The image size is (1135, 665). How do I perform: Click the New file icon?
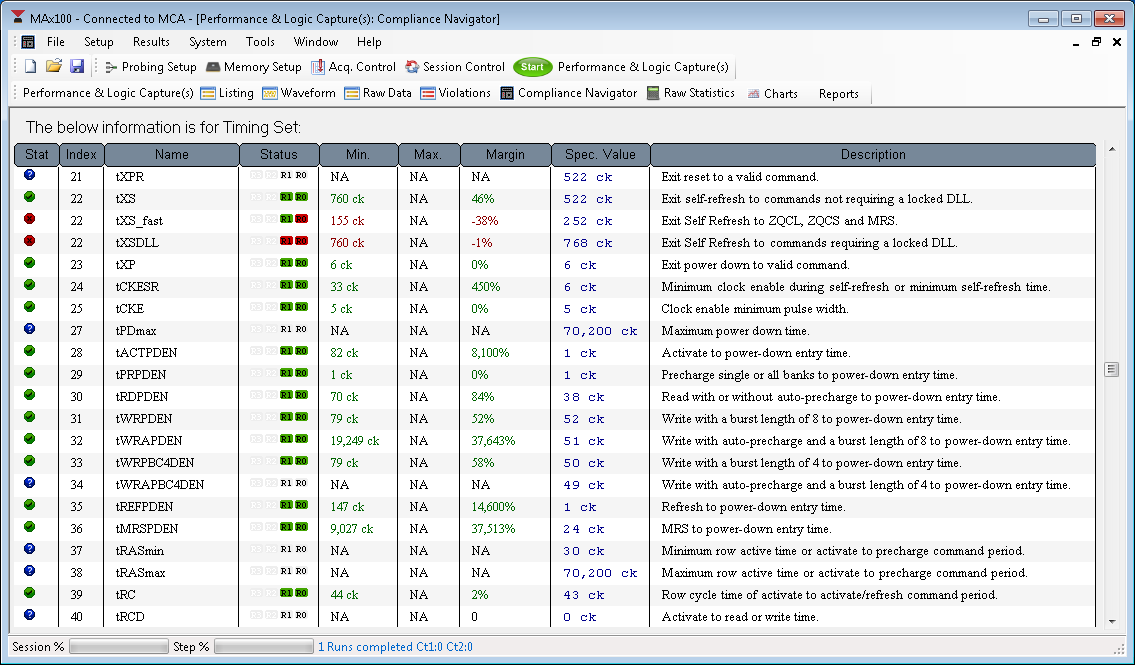pos(30,67)
